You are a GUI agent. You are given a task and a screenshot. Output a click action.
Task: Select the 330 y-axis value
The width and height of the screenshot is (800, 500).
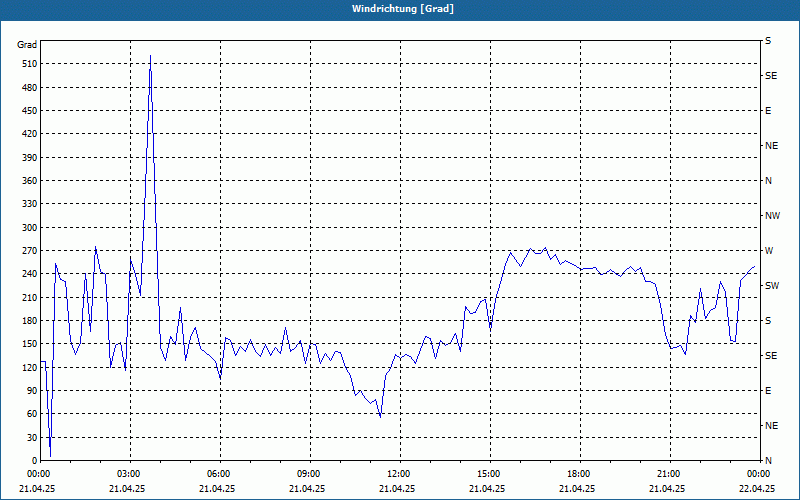click(30, 204)
